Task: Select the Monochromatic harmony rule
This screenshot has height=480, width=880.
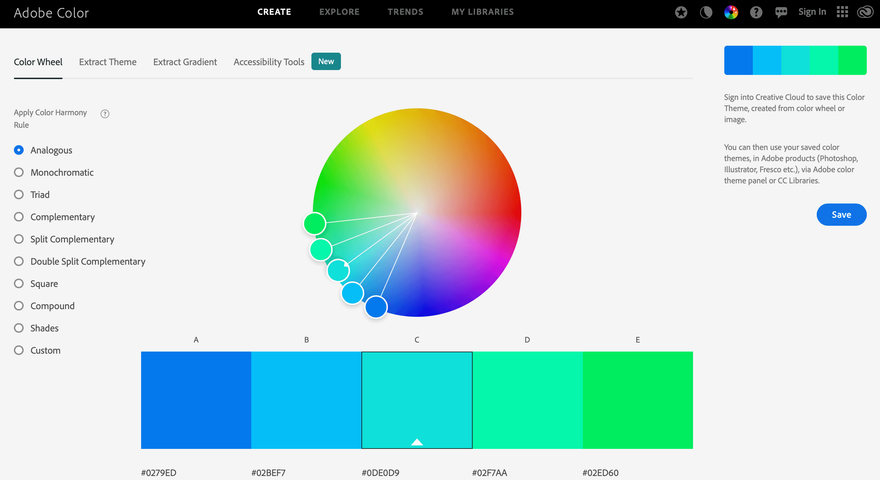Action: tap(54, 172)
